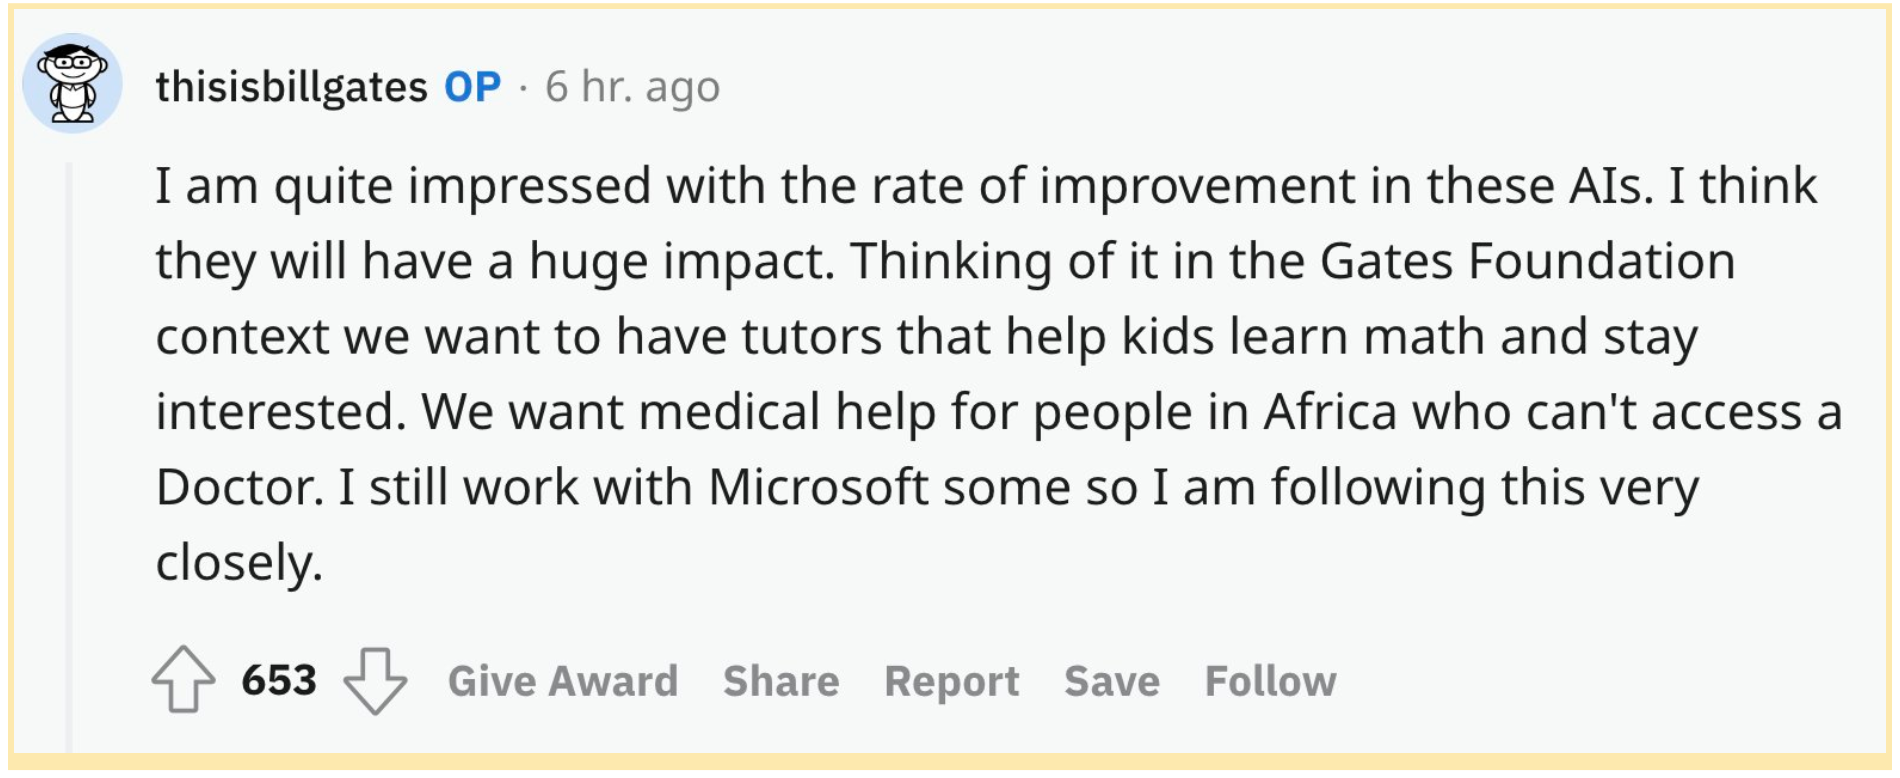Viewport: 1900px width, 778px height.
Task: Click the "6 hr. ago" timestamp
Action: 632,87
